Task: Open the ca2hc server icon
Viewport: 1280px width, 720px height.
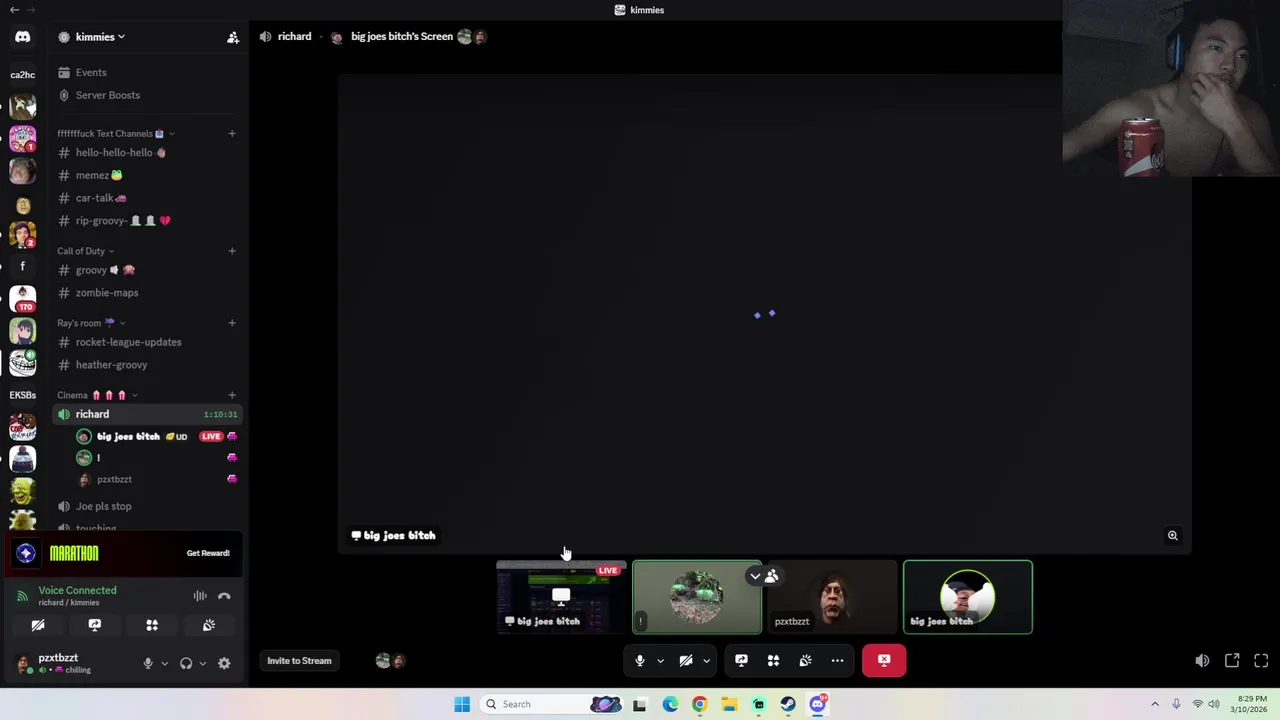Action: (22, 74)
